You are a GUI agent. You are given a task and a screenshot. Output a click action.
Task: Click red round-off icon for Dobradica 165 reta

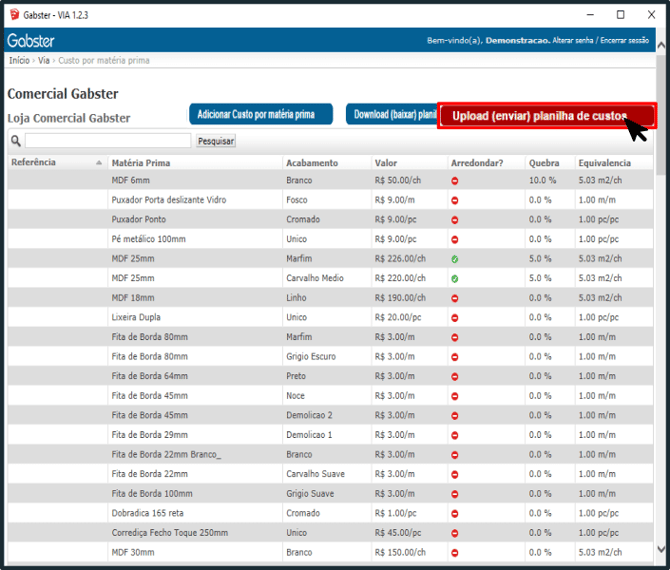click(x=455, y=513)
